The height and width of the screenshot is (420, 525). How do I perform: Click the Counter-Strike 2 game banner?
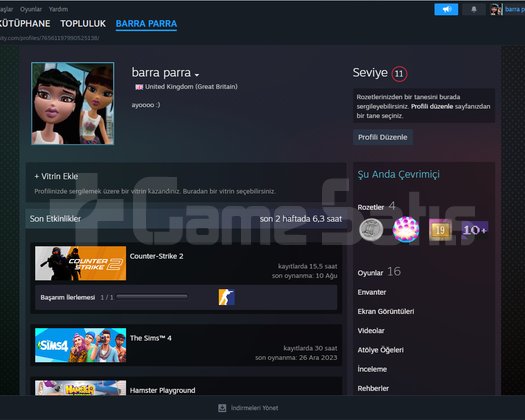pos(81,263)
